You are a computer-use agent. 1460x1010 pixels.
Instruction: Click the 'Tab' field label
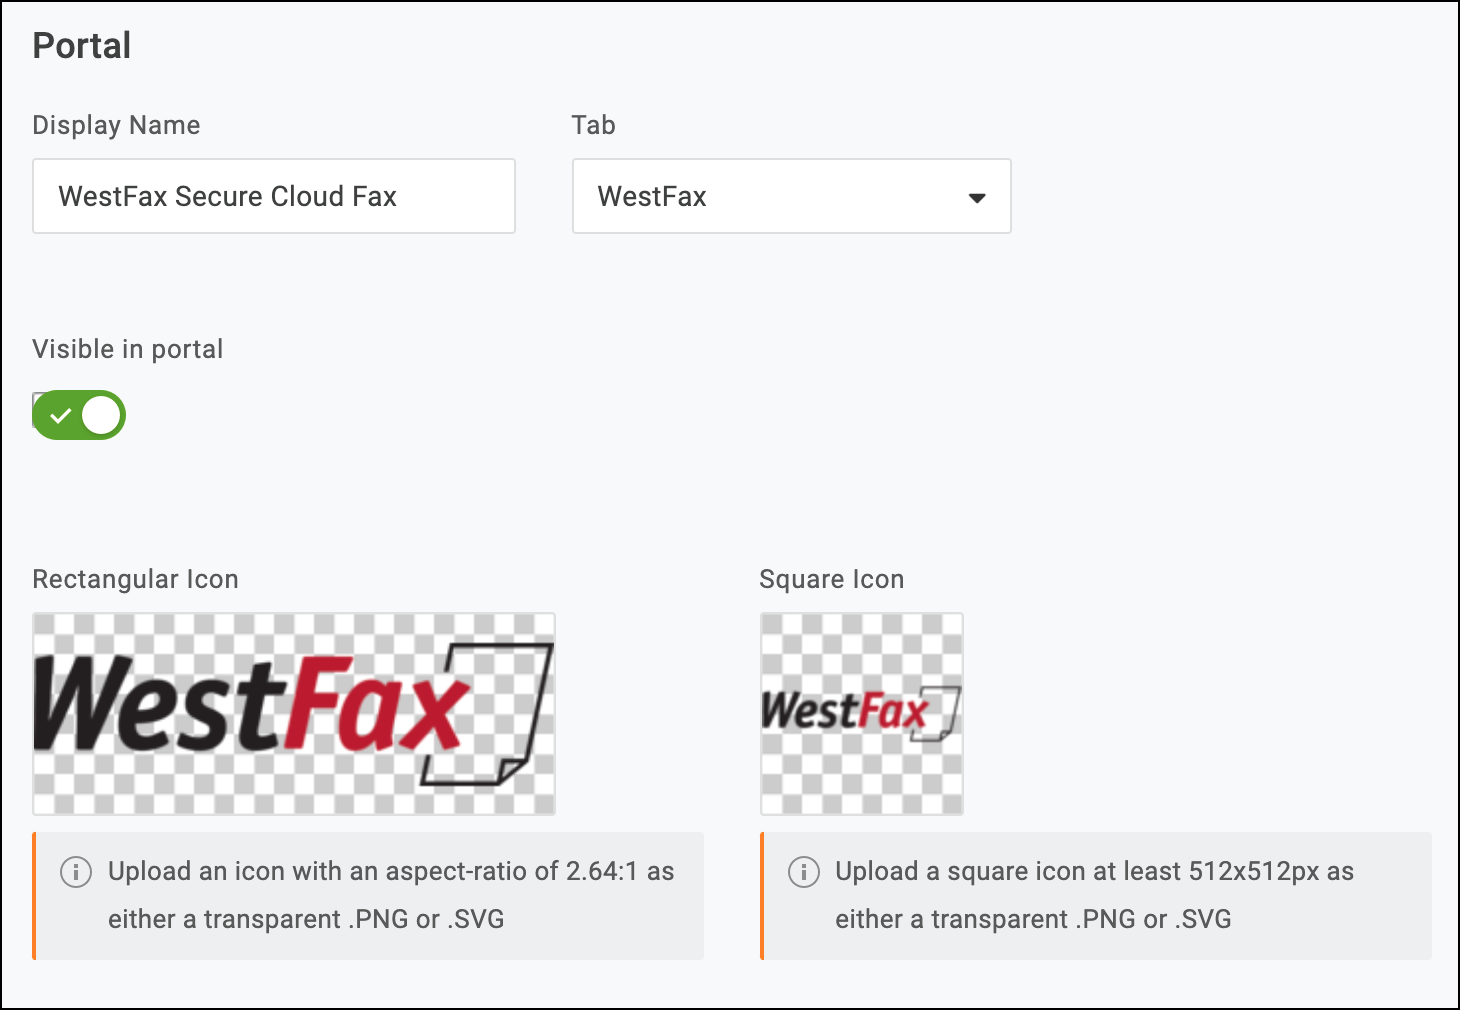click(593, 125)
